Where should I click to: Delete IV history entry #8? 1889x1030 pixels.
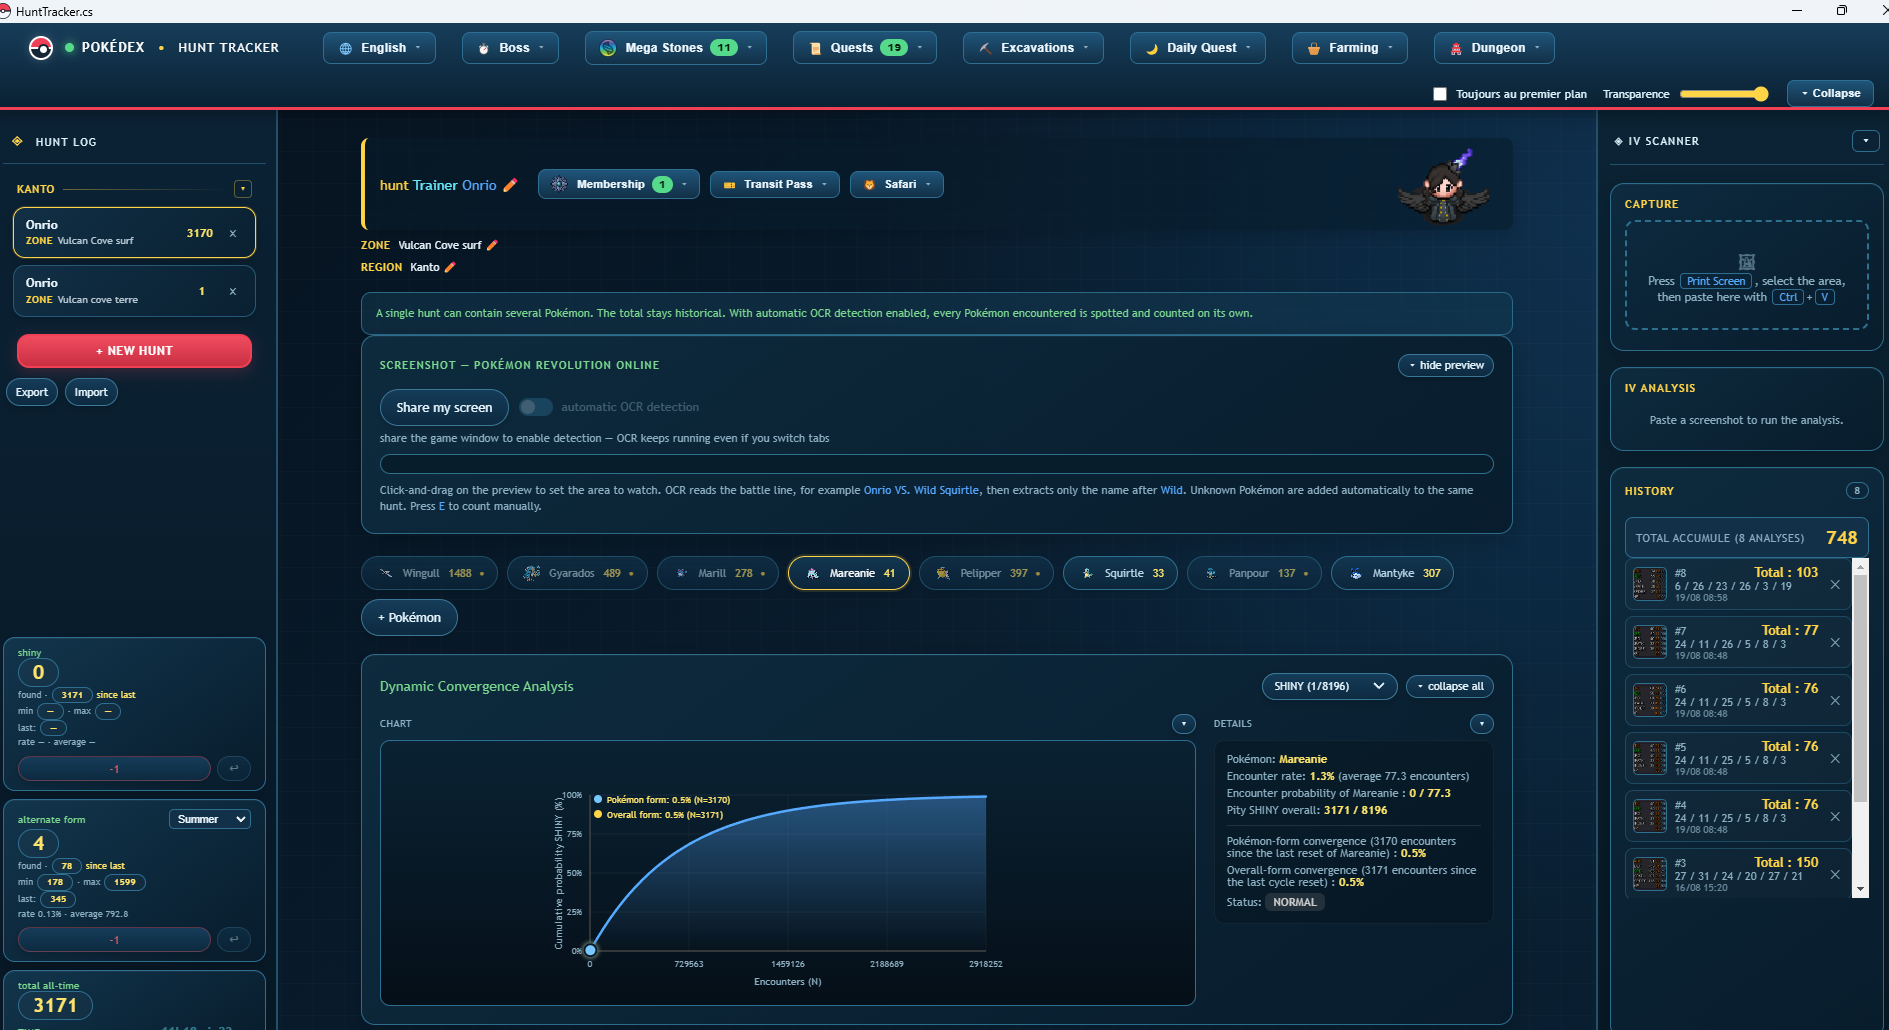(x=1835, y=585)
